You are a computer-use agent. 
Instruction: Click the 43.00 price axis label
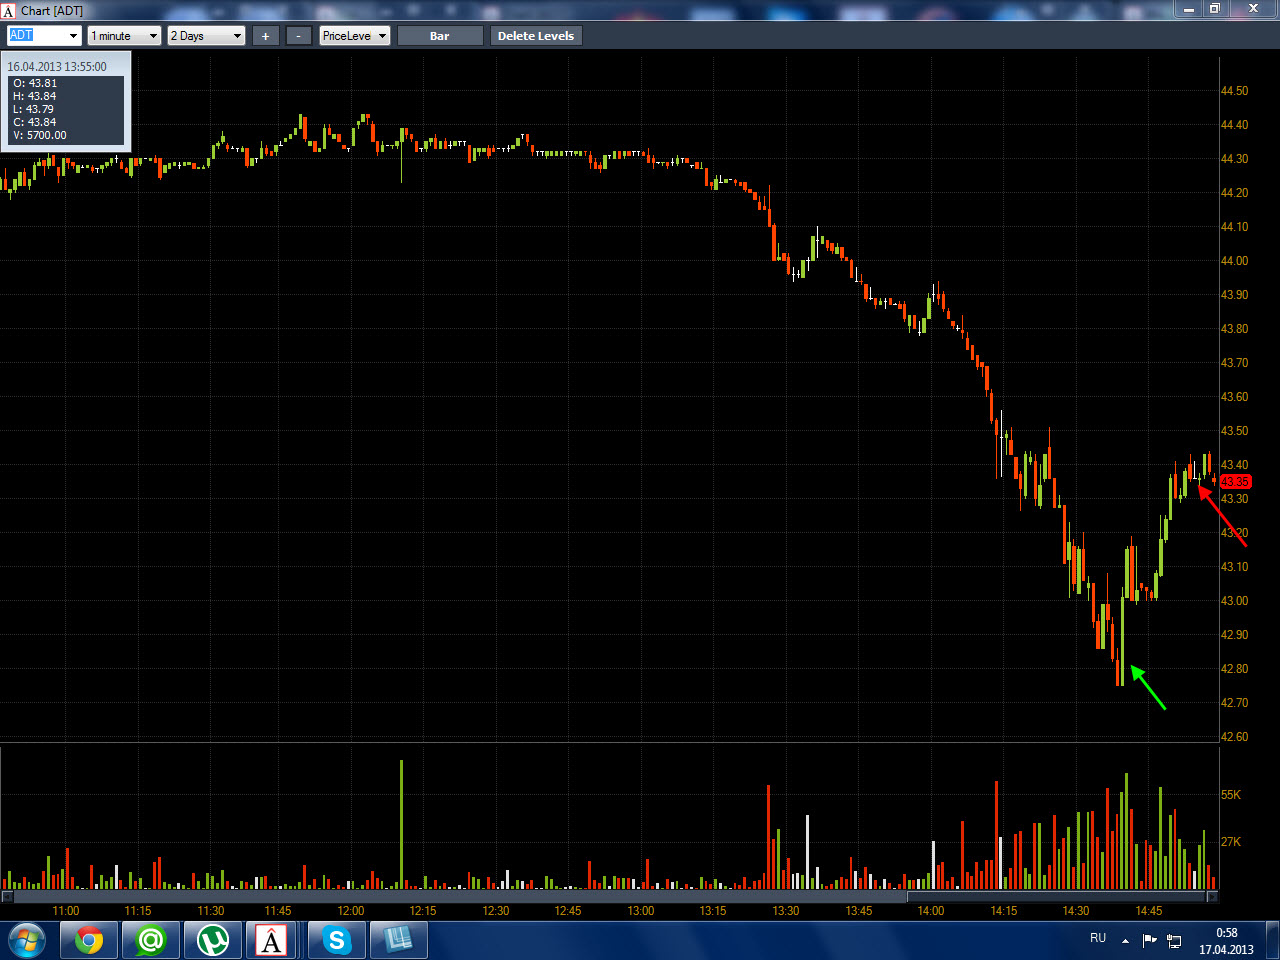1234,601
